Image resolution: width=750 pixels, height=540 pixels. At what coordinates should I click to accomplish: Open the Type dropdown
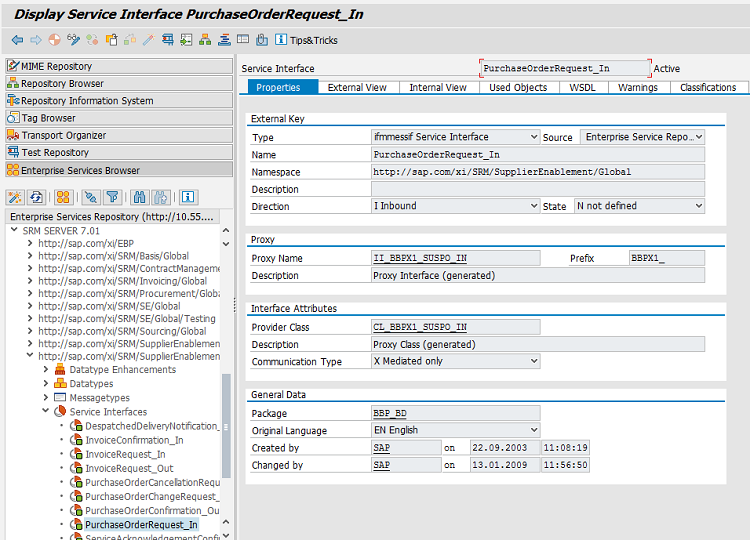pos(534,137)
